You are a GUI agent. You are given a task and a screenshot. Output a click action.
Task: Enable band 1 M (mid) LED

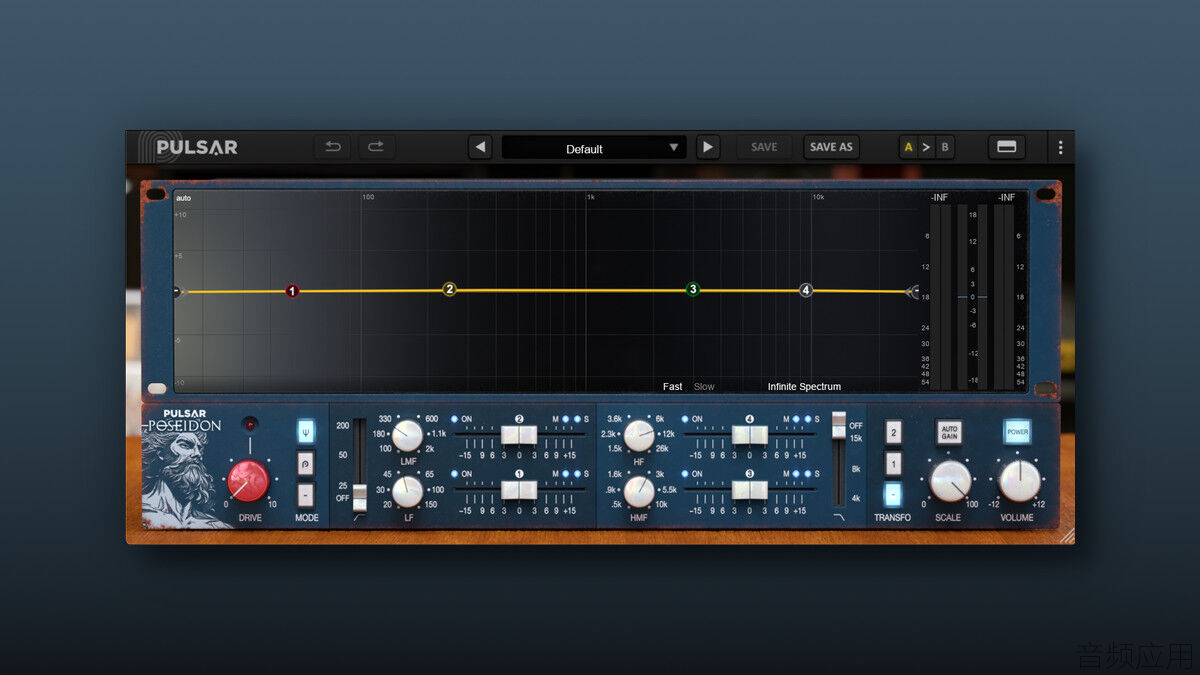pyautogui.click(x=565, y=474)
